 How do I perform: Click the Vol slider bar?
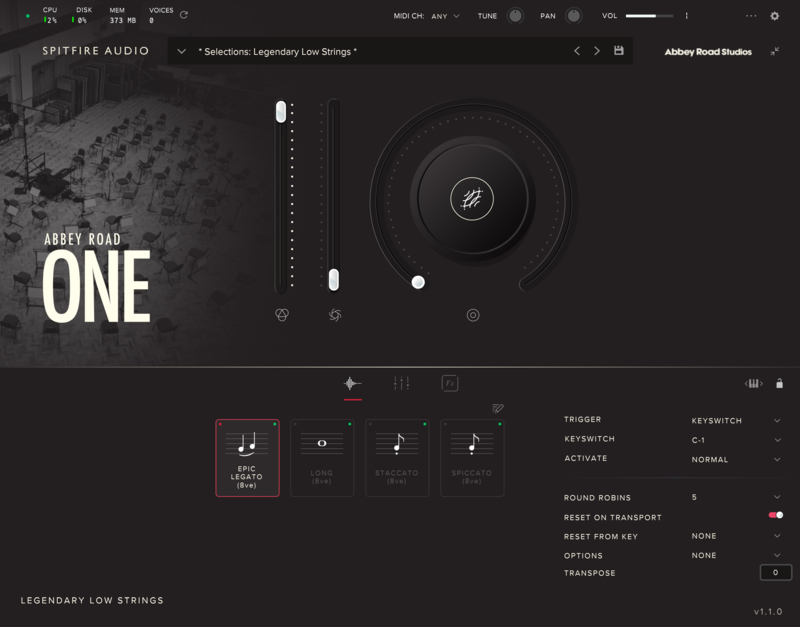pyautogui.click(x=649, y=16)
